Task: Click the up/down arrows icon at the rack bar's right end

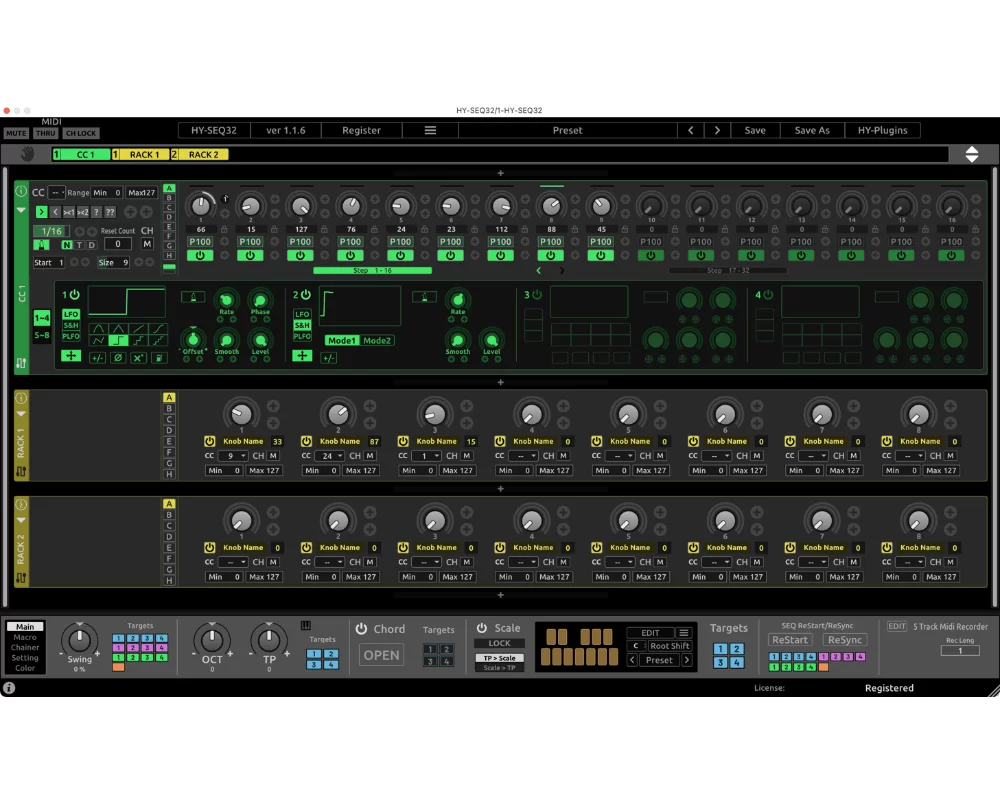Action: pyautogui.click(x=971, y=154)
